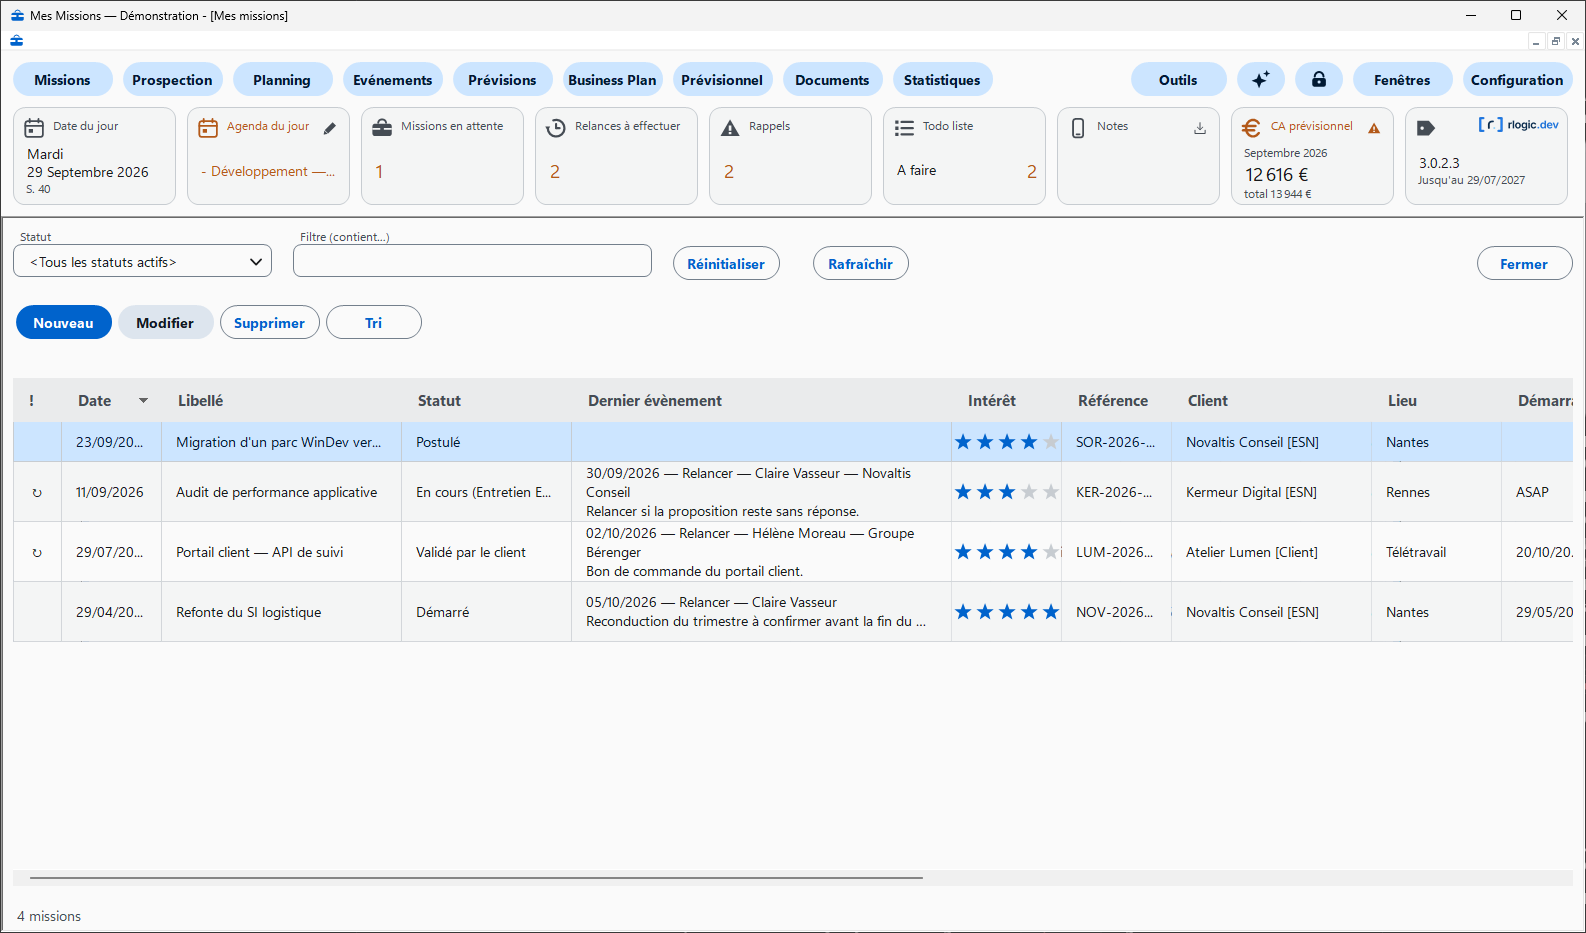This screenshot has width=1586, height=933.
Task: Click the horizontal scrollbar below table
Action: point(476,878)
